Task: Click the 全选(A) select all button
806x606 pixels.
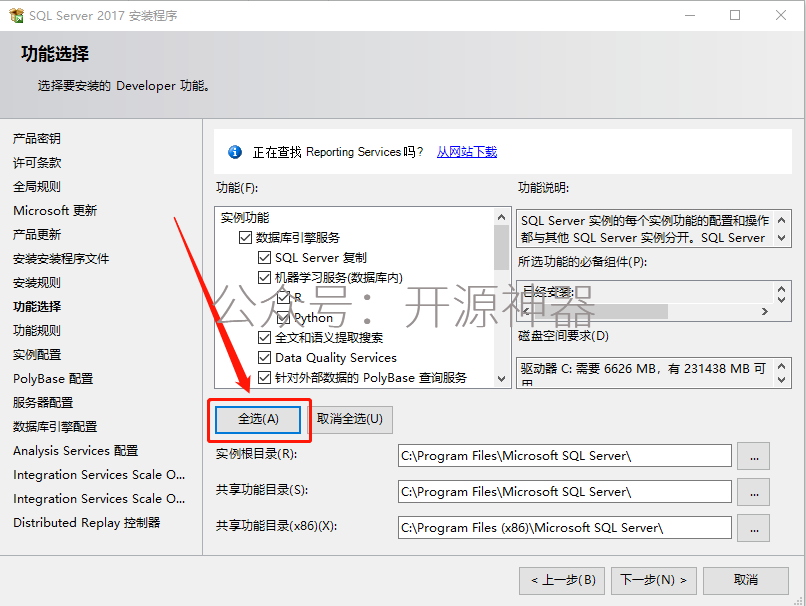Action: click(258, 419)
